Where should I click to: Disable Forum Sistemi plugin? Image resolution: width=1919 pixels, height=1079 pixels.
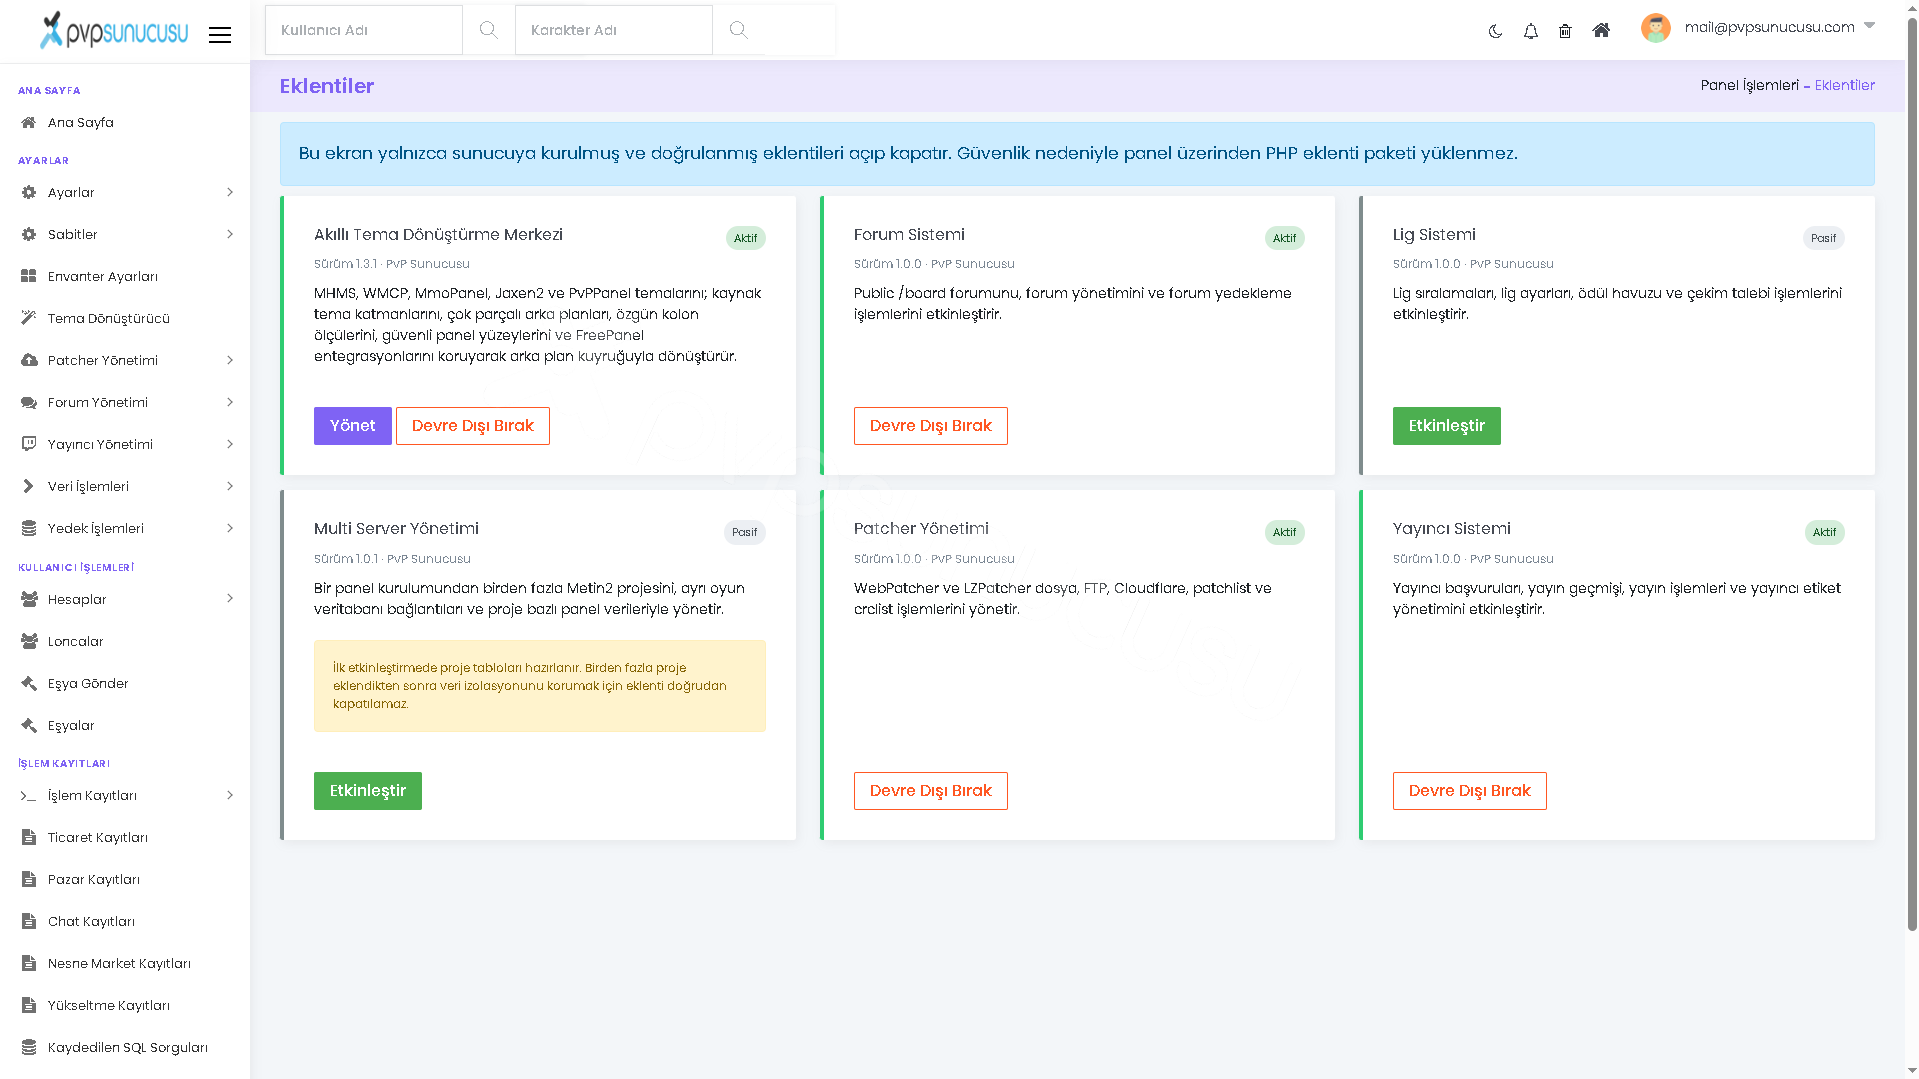point(930,426)
